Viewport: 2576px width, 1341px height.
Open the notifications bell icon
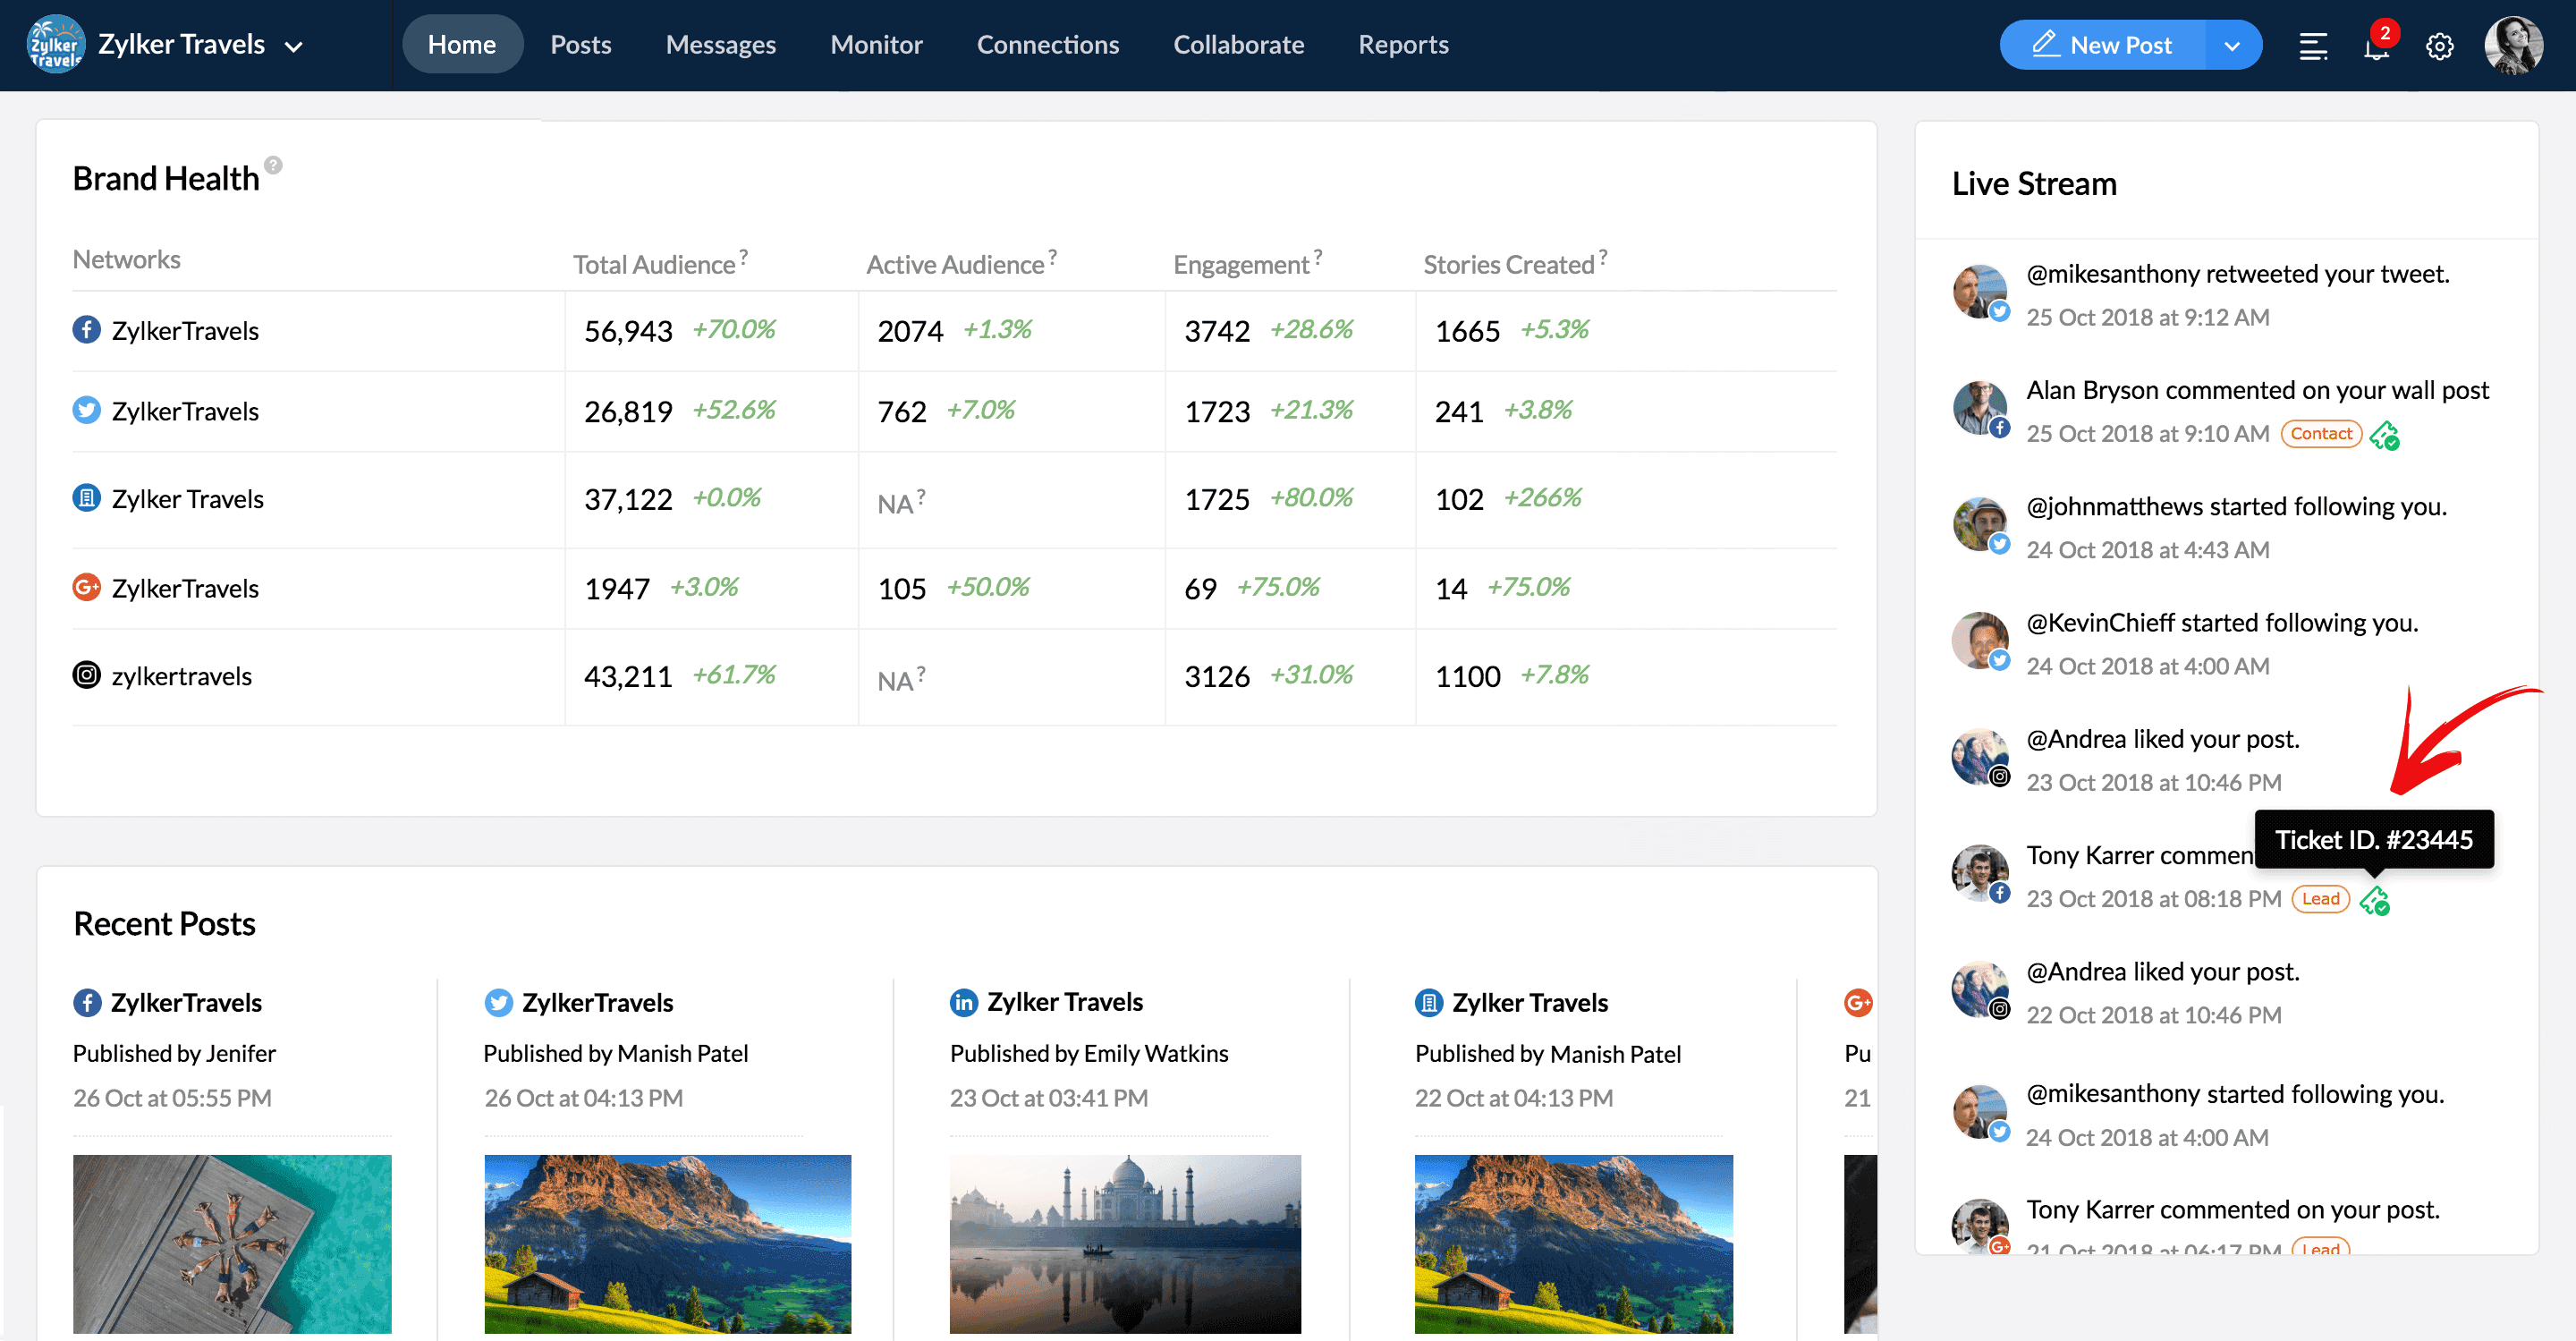(x=2376, y=46)
